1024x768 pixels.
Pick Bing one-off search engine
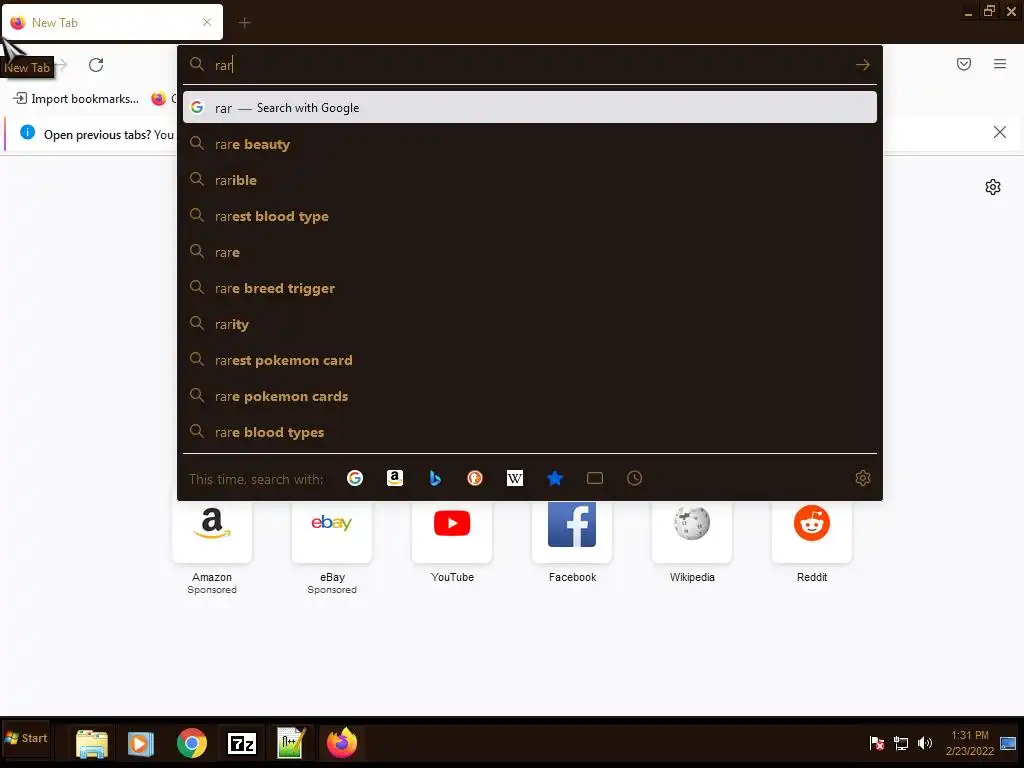(435, 478)
